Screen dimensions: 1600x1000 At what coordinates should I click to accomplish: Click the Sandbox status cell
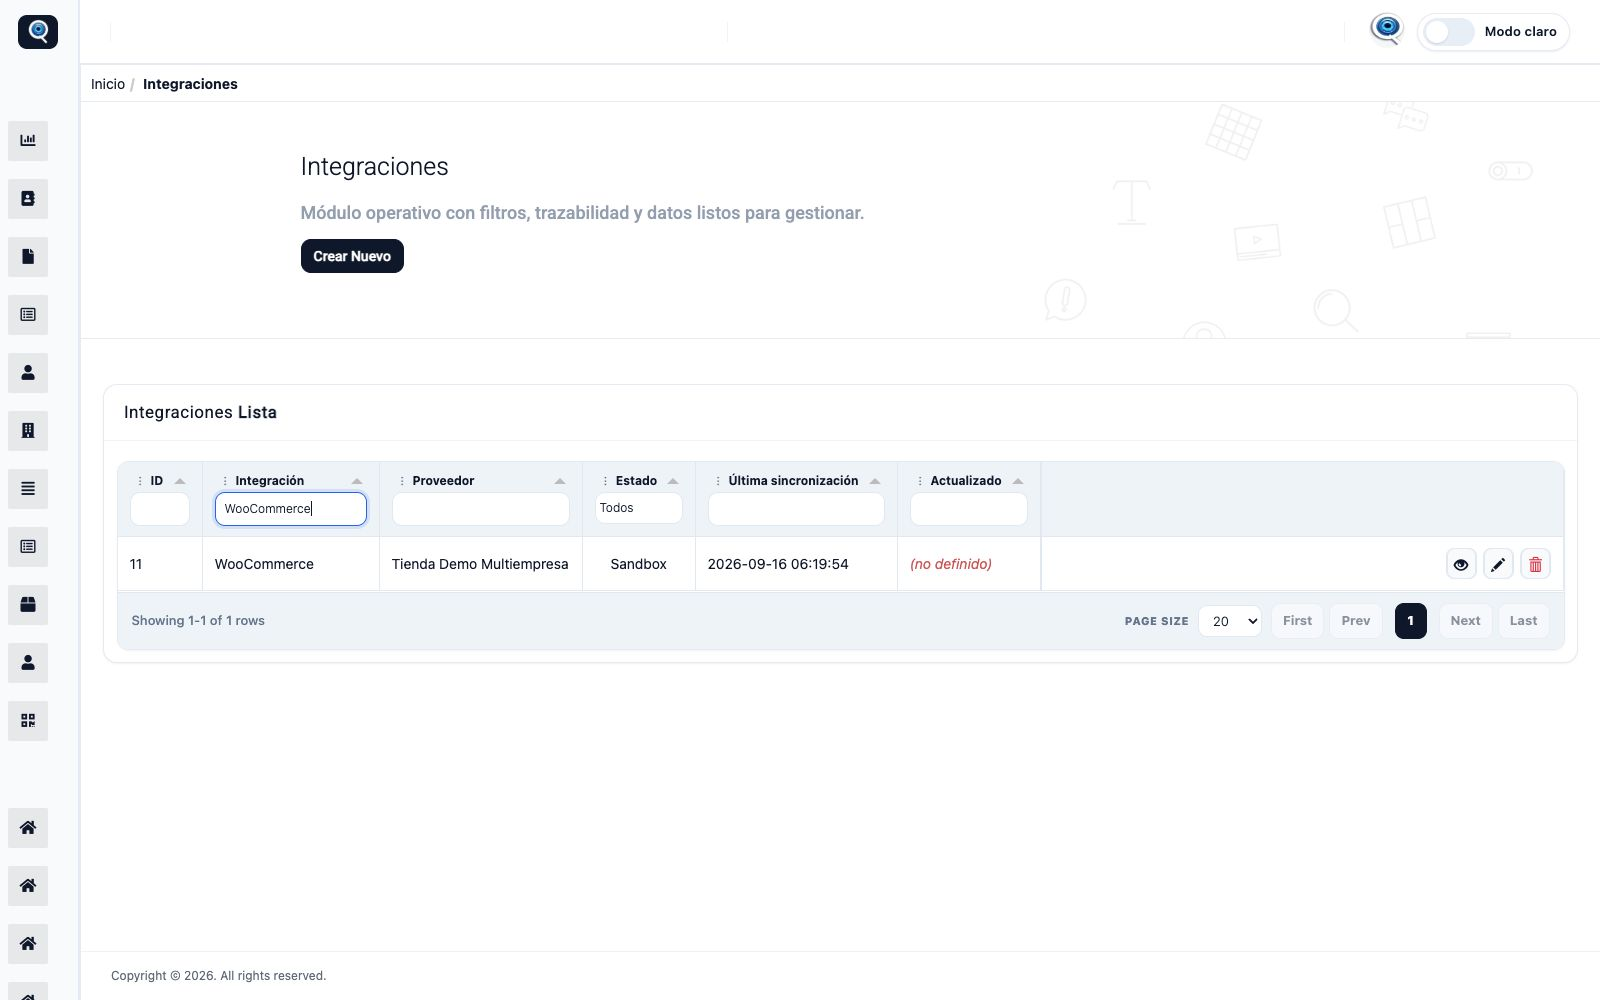click(x=639, y=564)
